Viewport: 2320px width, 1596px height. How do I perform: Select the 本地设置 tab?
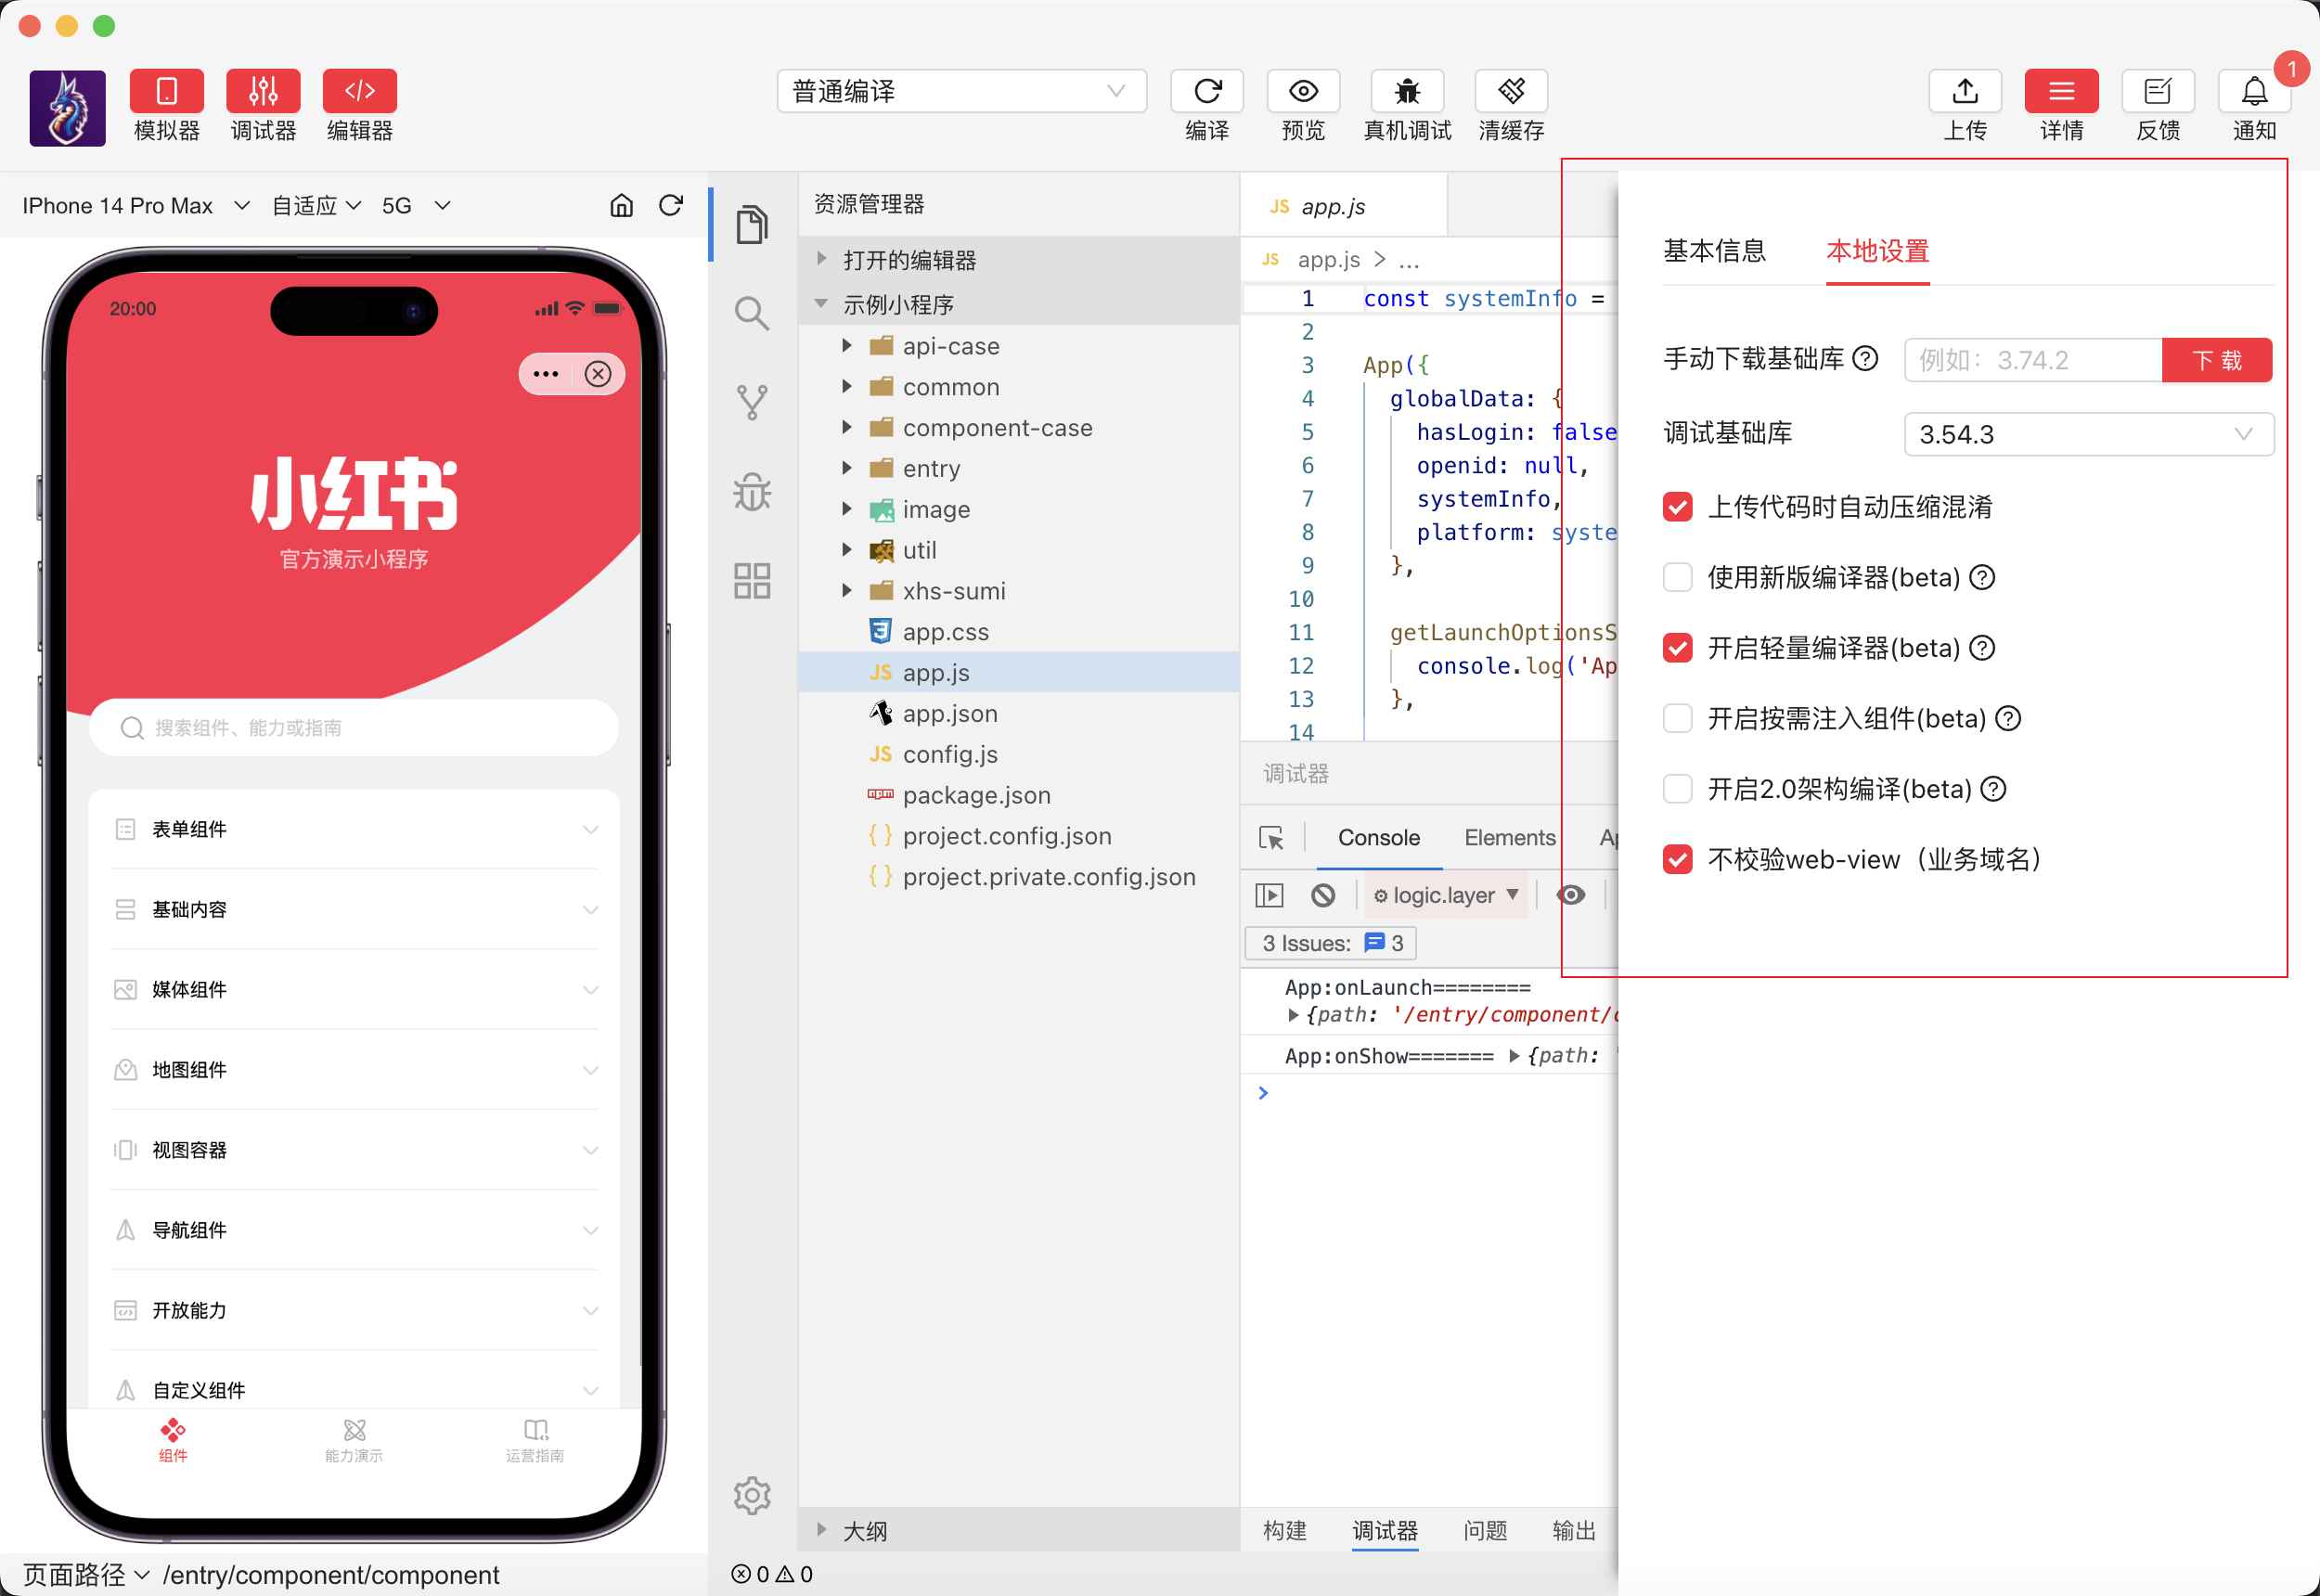click(1877, 250)
